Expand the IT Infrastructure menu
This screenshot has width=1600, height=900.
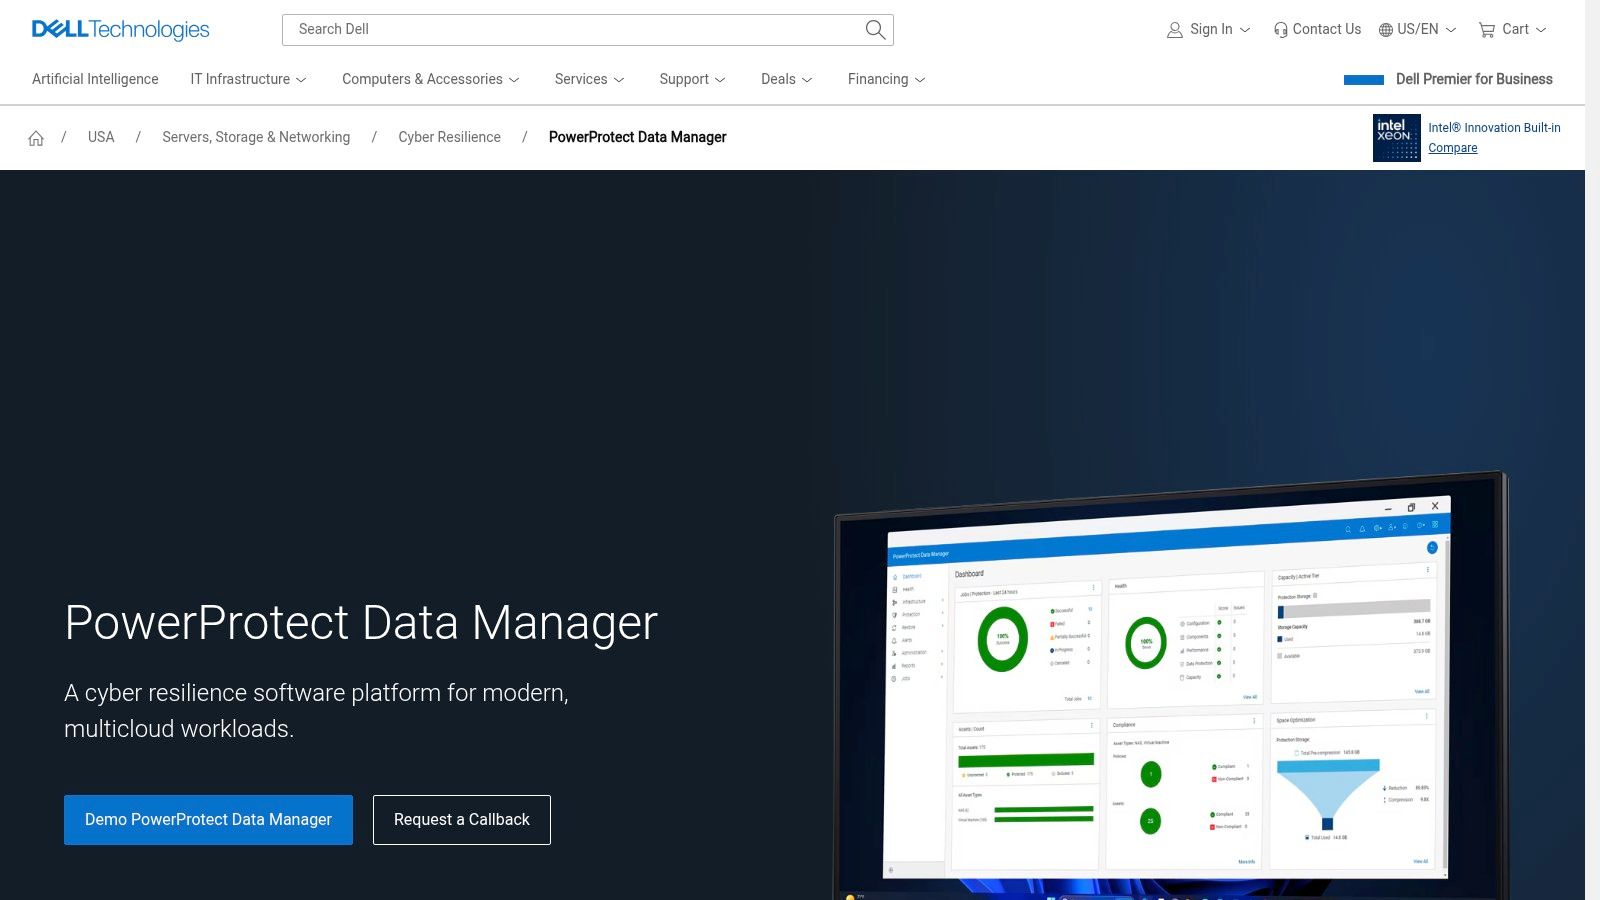248,79
